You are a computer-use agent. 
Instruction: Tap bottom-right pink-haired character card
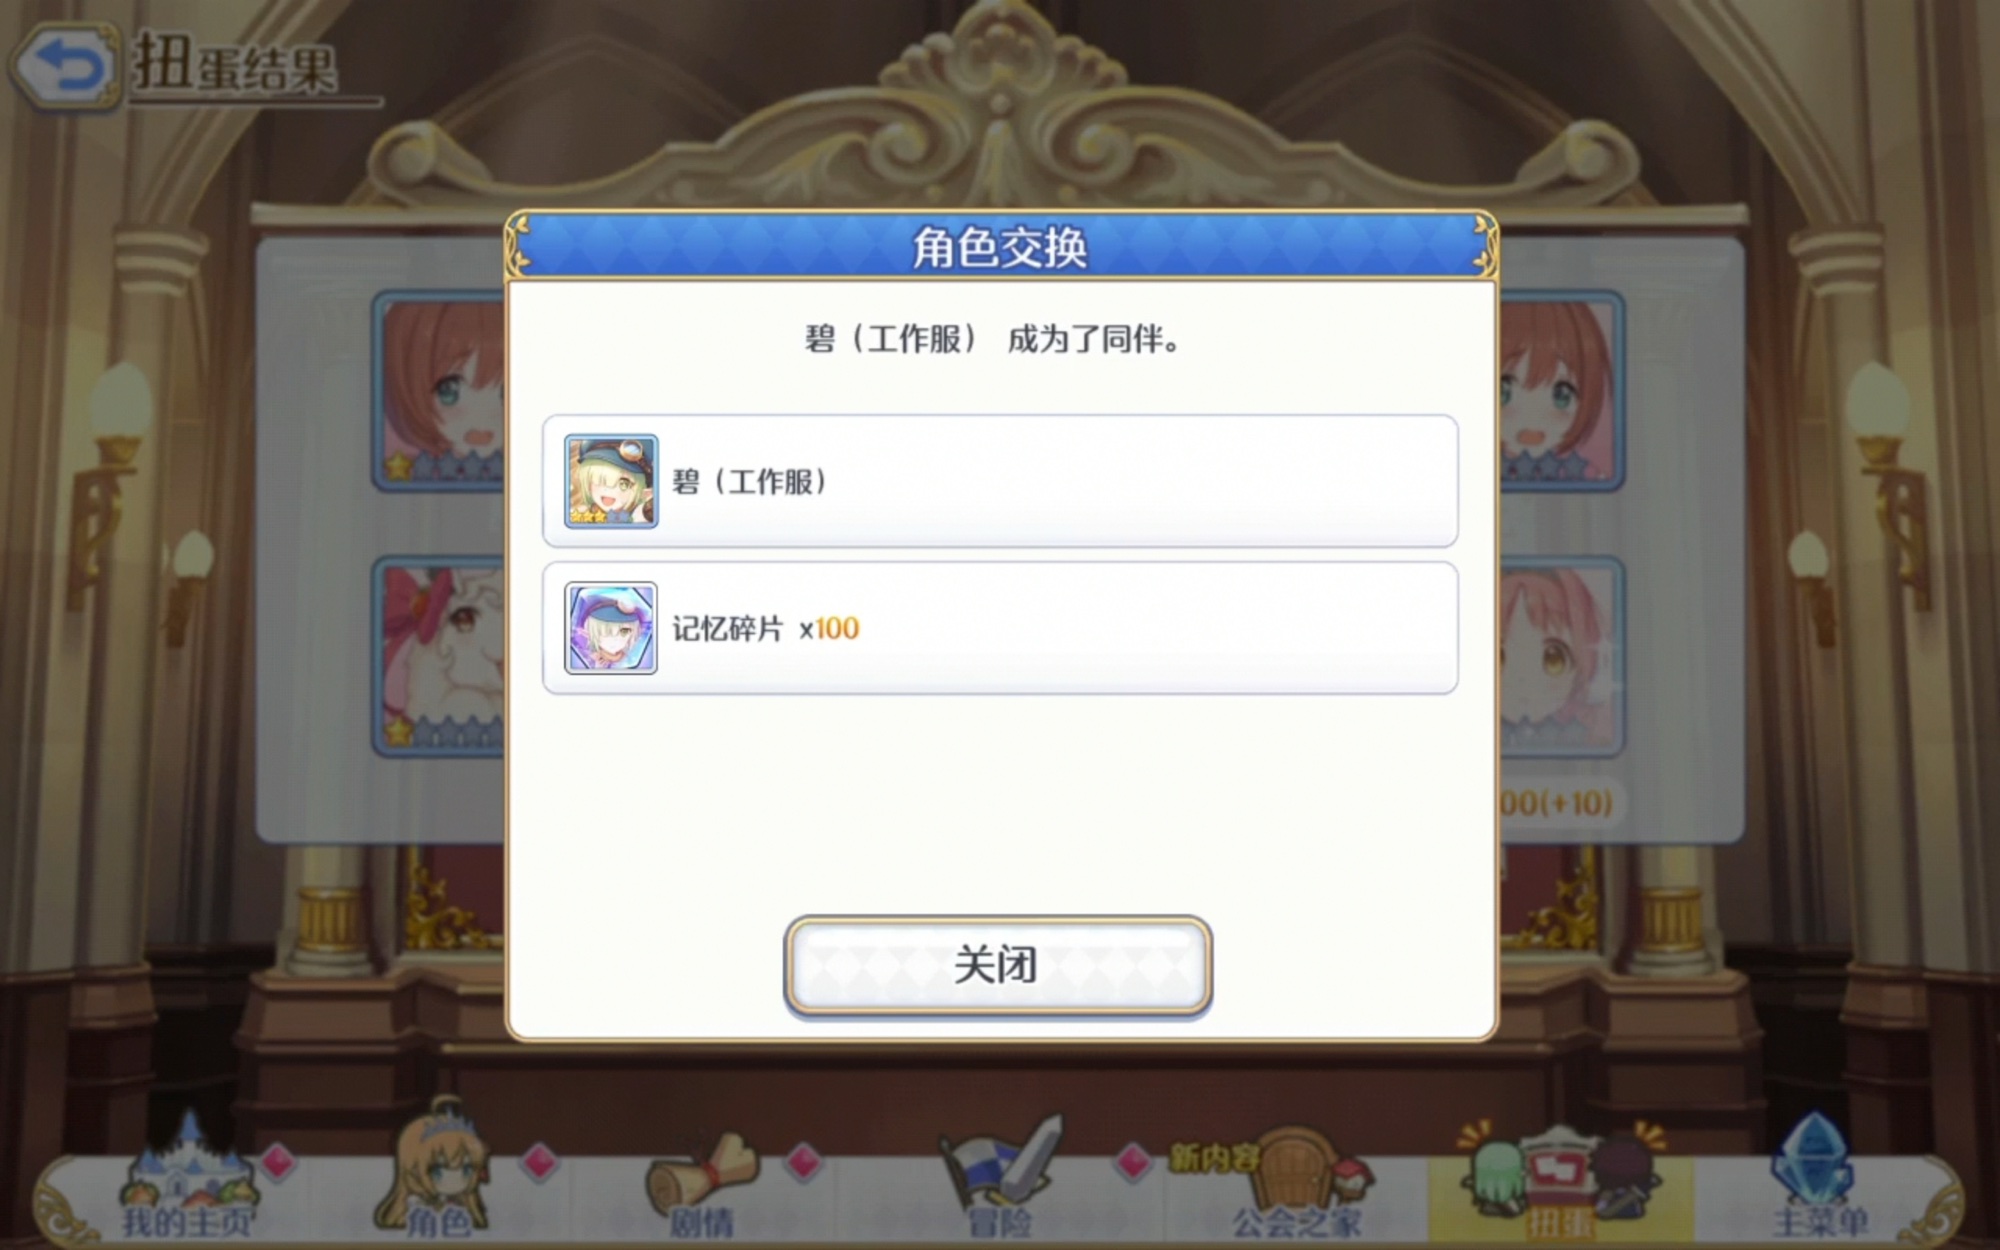coord(1560,656)
